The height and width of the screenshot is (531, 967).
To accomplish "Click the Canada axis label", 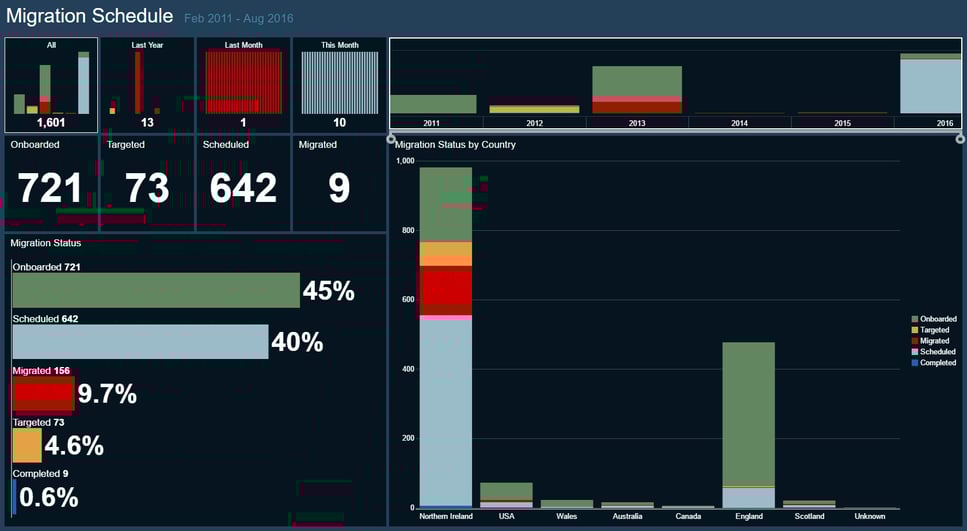I will pos(688,516).
